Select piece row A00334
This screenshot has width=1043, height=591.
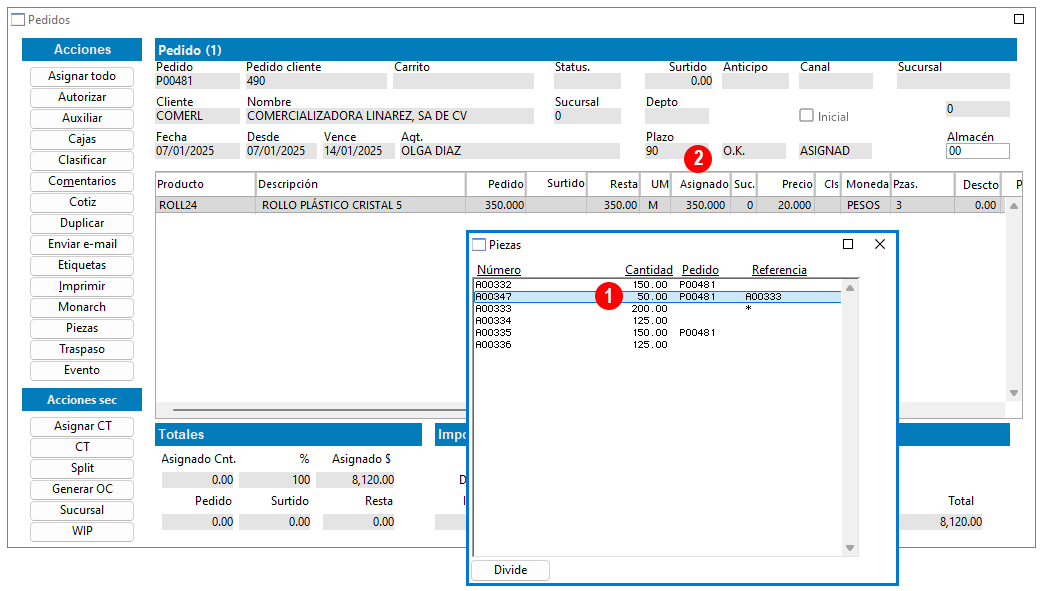(657, 321)
